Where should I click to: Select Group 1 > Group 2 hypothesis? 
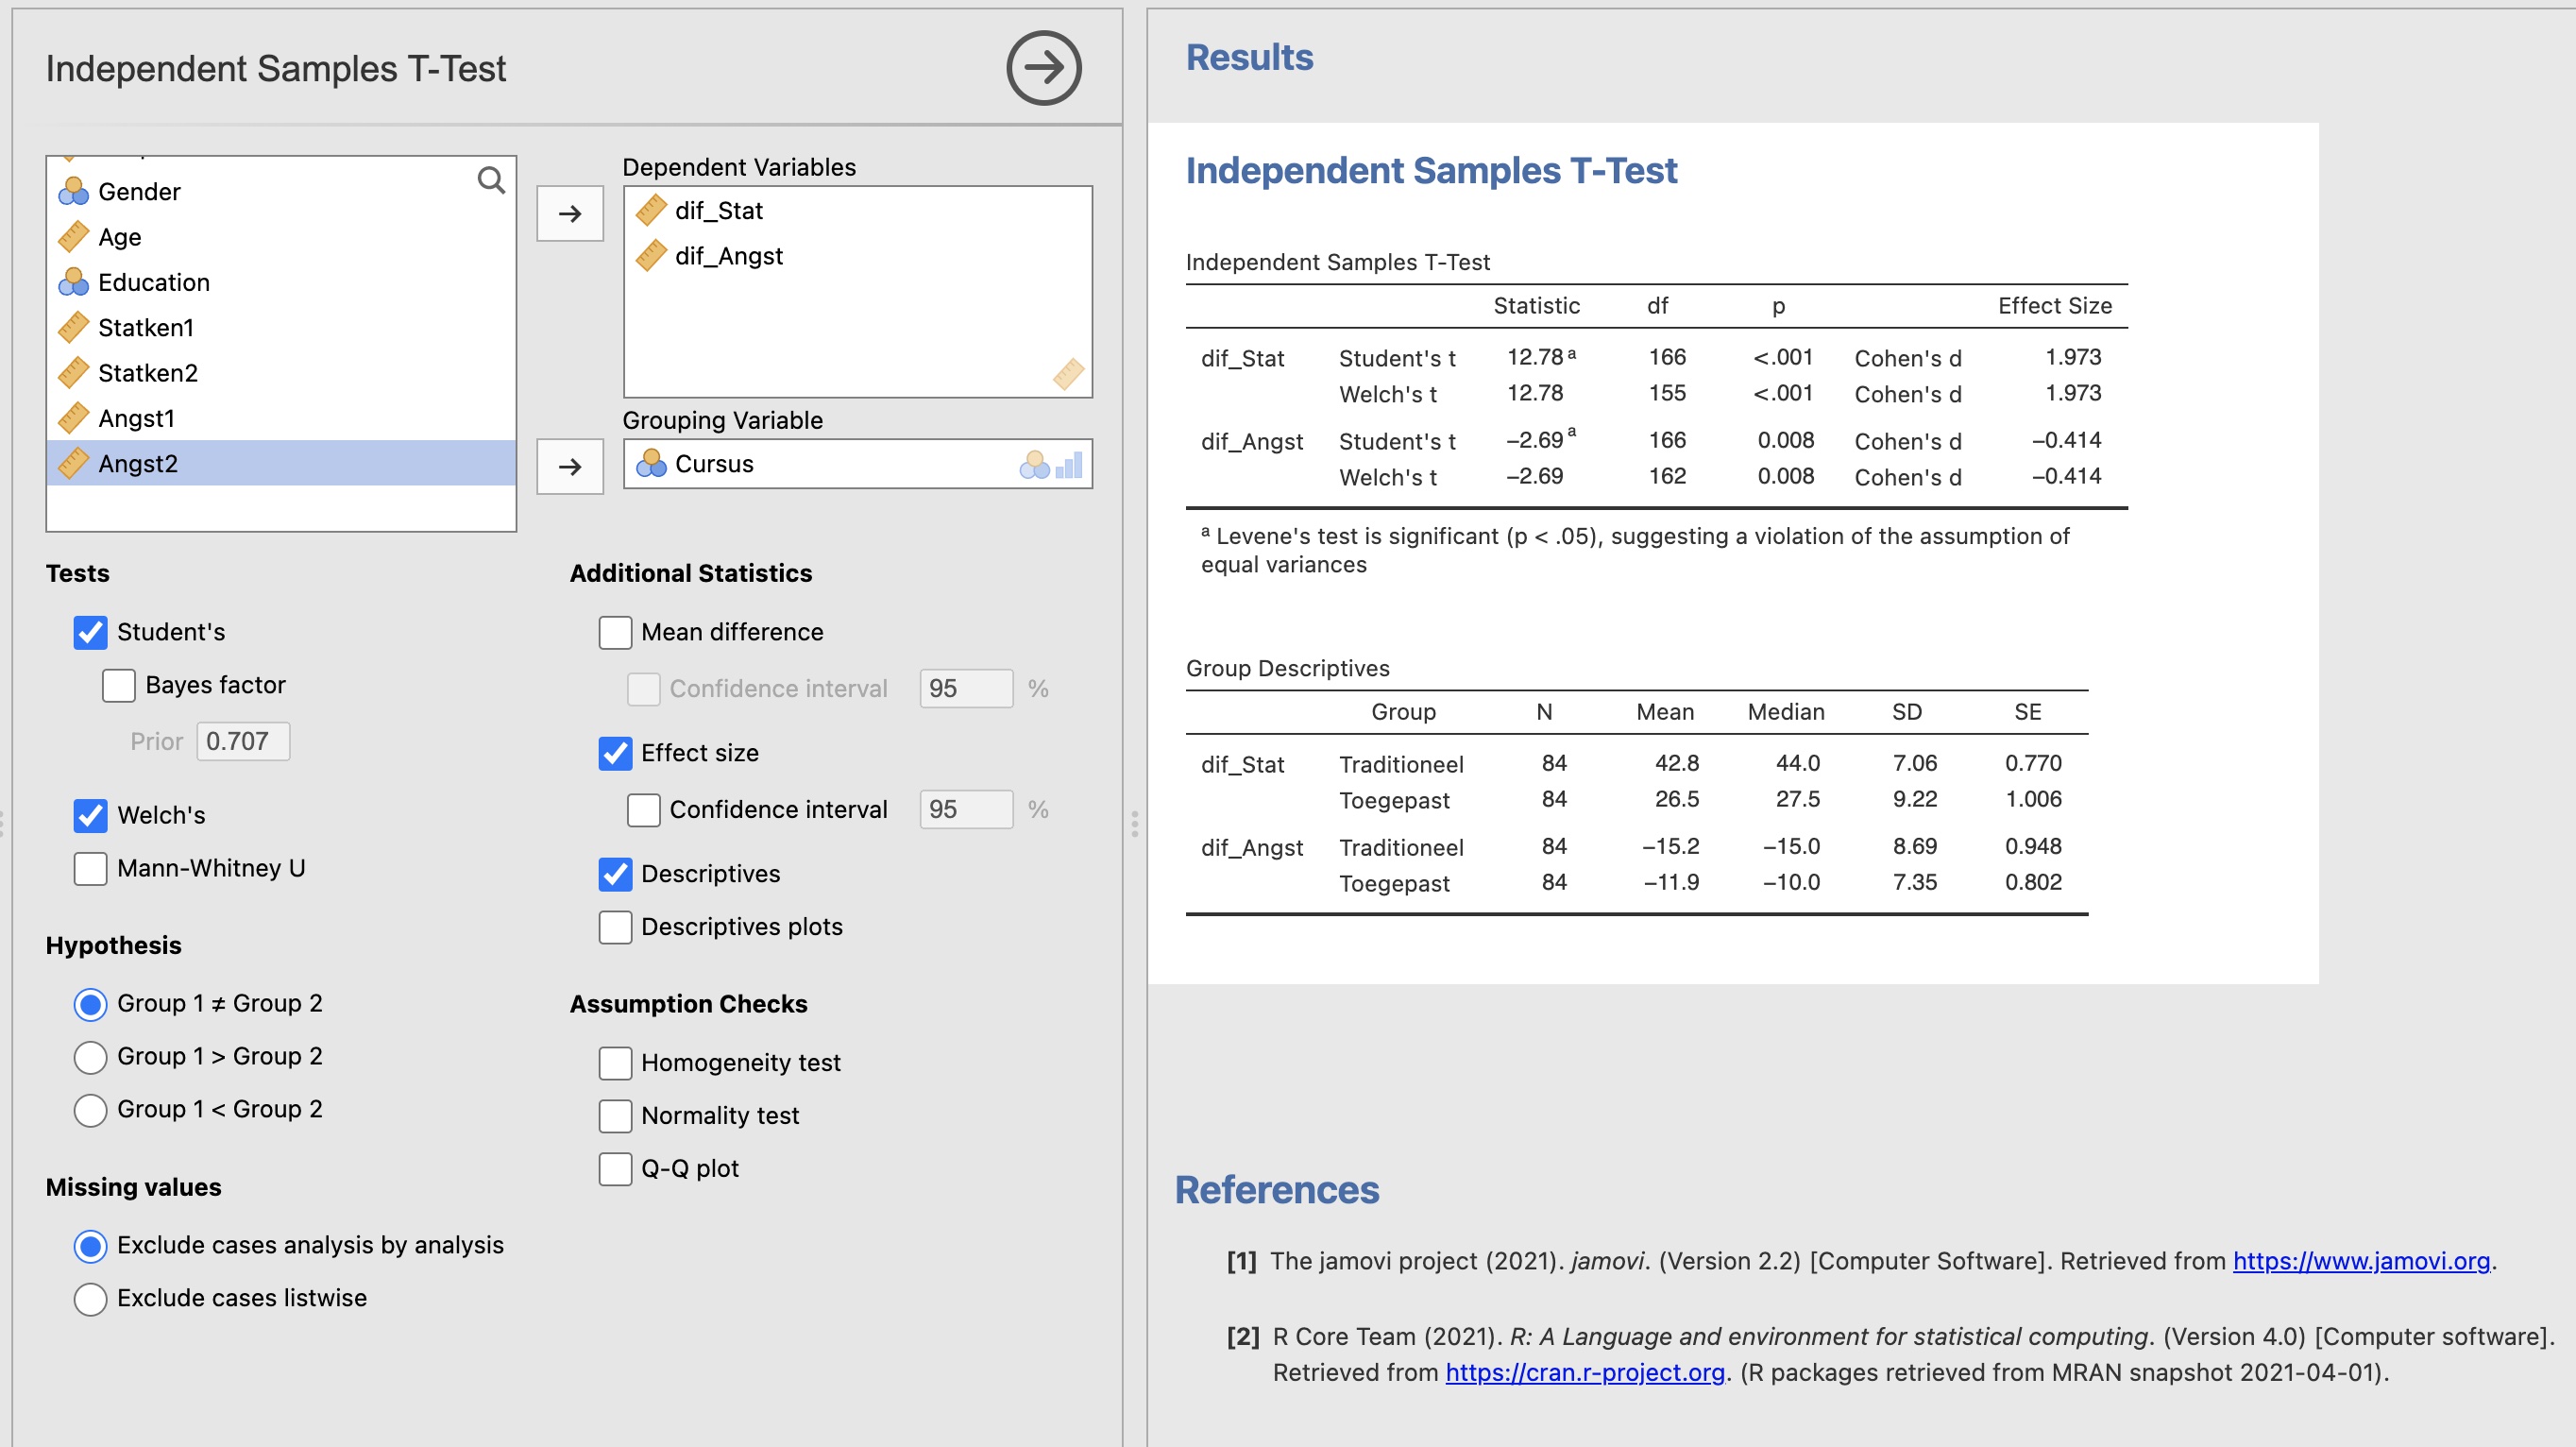90,1056
